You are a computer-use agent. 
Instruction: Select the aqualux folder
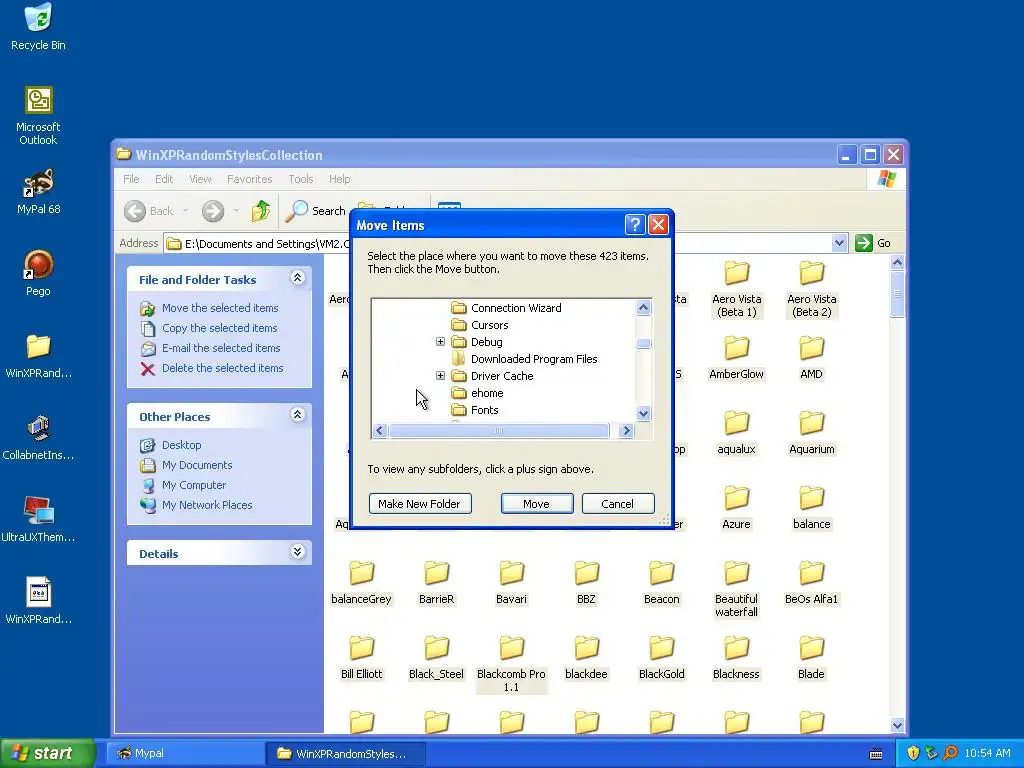(x=737, y=432)
